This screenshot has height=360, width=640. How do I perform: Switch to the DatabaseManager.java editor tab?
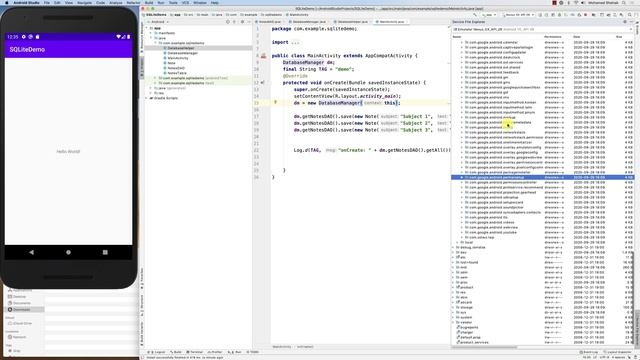tap(309, 22)
